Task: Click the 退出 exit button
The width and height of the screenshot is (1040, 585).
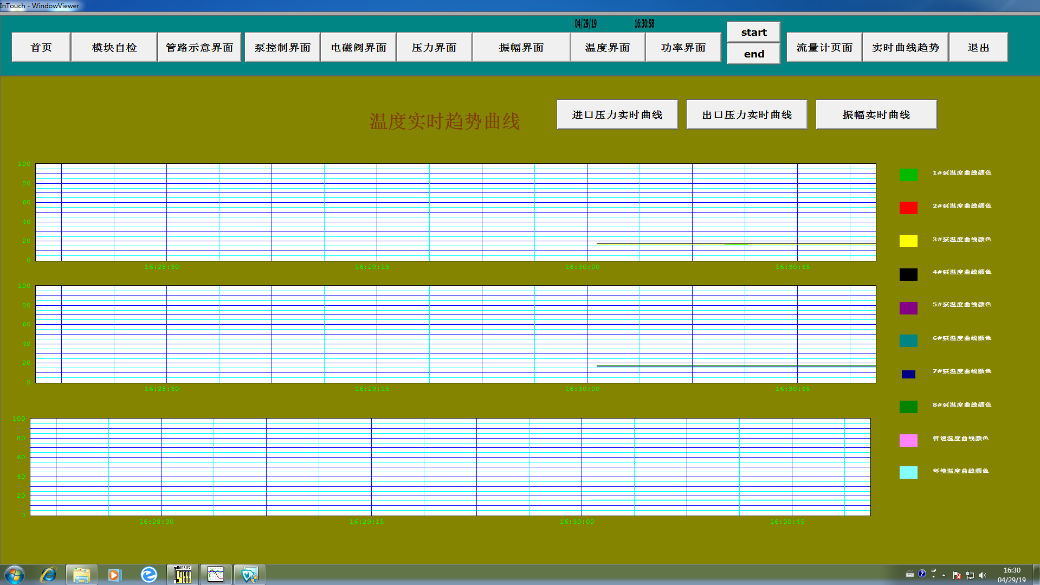Action: tap(979, 47)
